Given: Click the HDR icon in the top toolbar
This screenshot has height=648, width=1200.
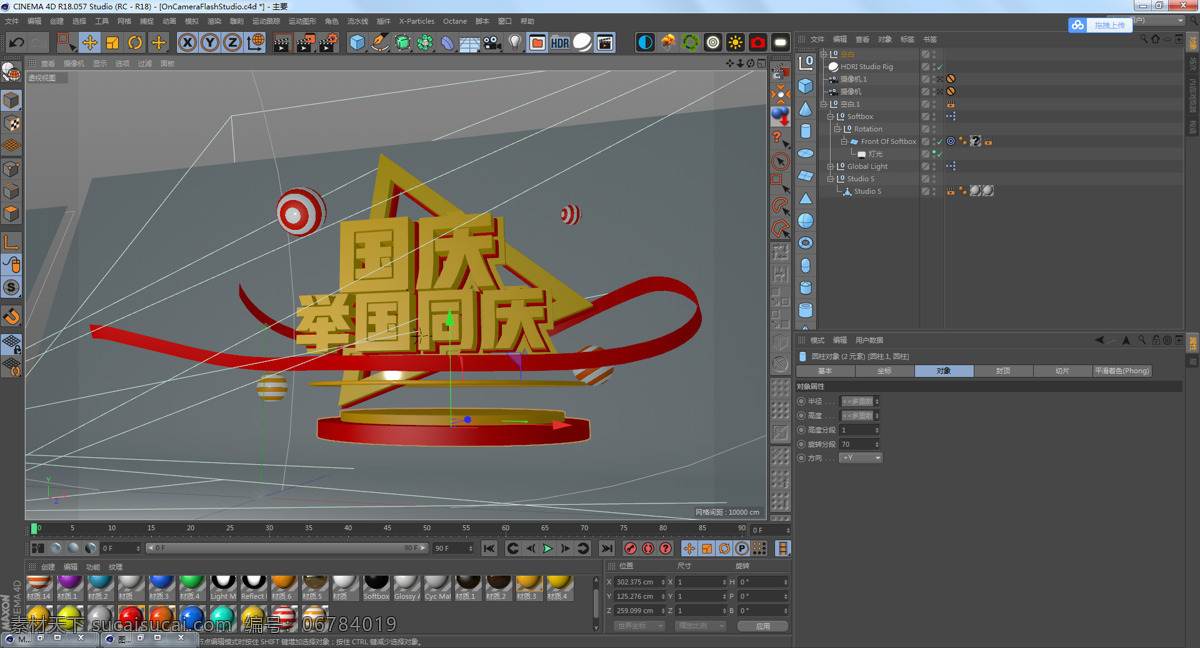Looking at the screenshot, I should point(560,43).
